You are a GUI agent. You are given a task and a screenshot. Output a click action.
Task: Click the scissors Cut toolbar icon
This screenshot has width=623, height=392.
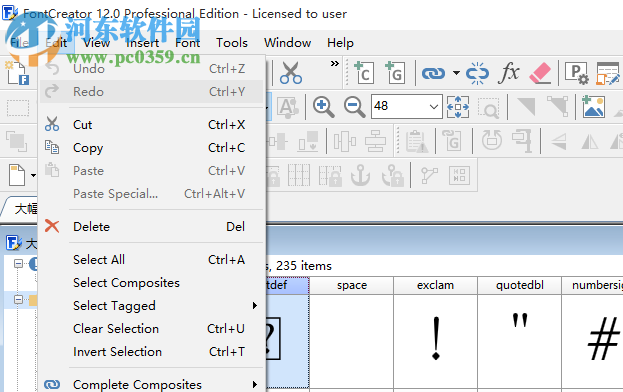291,73
